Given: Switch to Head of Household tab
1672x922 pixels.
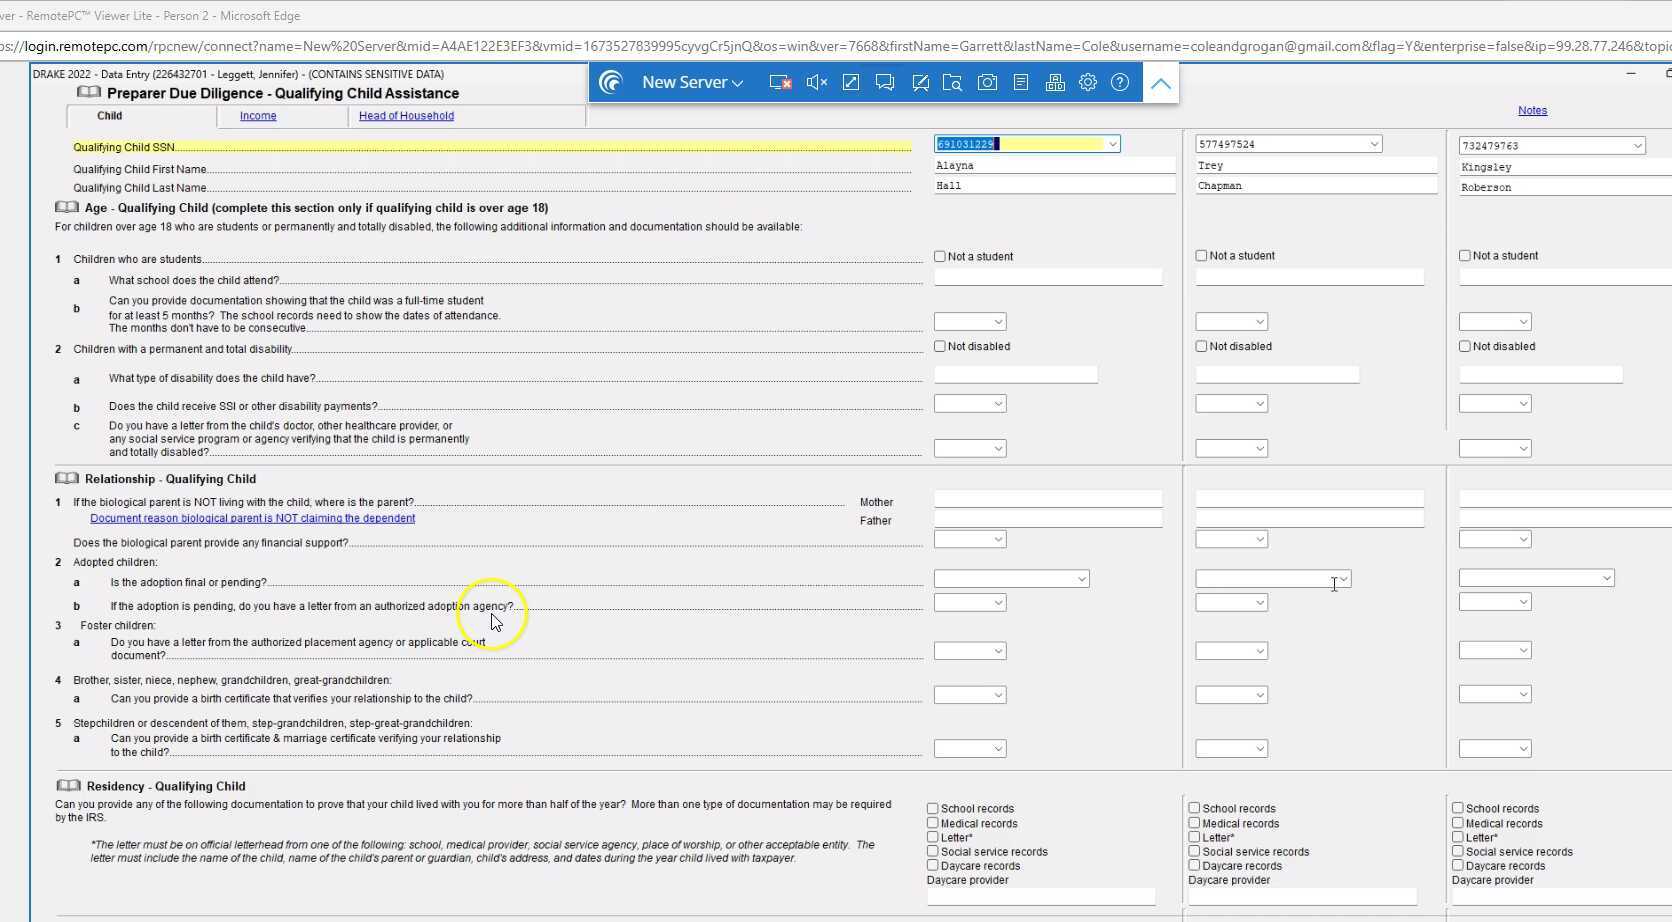Looking at the screenshot, I should pyautogui.click(x=406, y=116).
